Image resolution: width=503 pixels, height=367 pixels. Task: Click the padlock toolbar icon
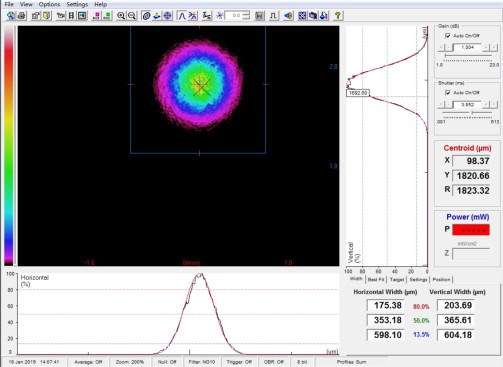click(x=36, y=15)
